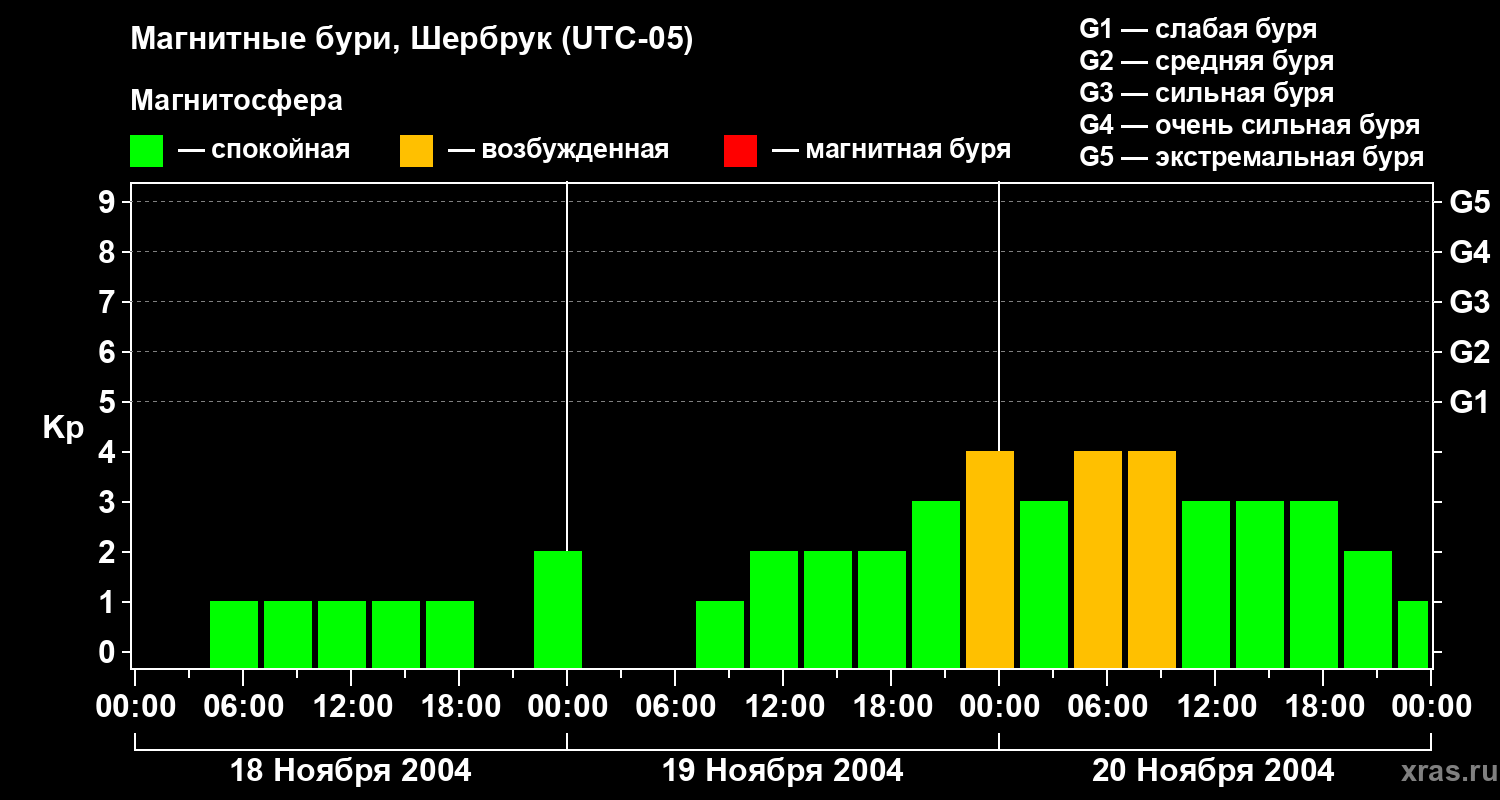Viewport: 1500px width, 800px height.
Task: Click the '18 Ноября 2004' date label
Action: [x=351, y=771]
